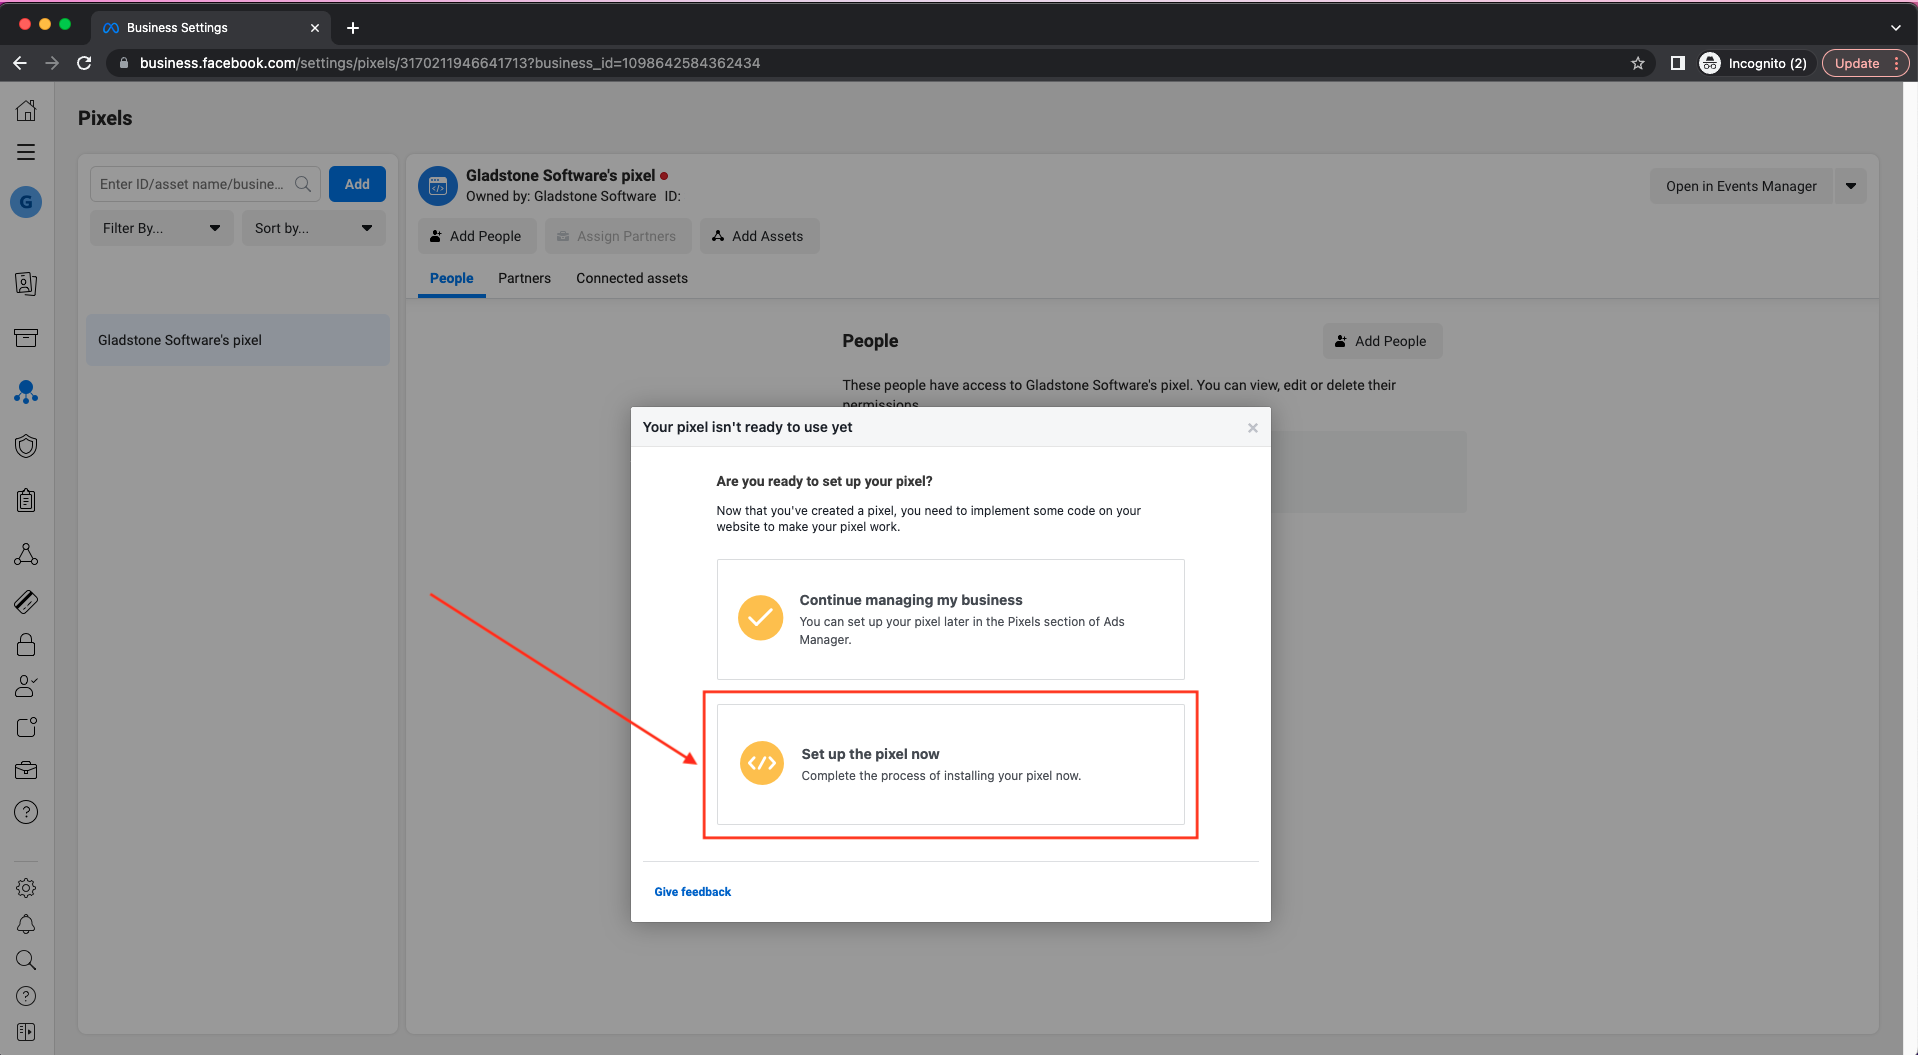Screen dimensions: 1918x1055
Task: Open the clipboard registrations sidebar icon
Action: [x=26, y=500]
